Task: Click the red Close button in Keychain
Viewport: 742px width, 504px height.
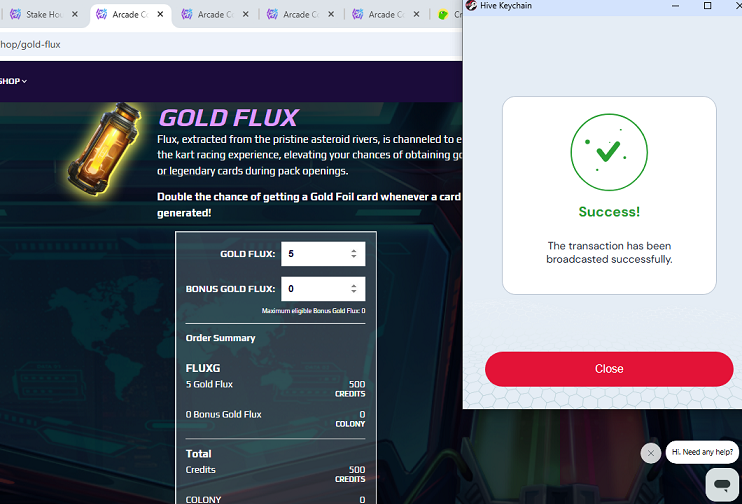Action: (x=609, y=369)
